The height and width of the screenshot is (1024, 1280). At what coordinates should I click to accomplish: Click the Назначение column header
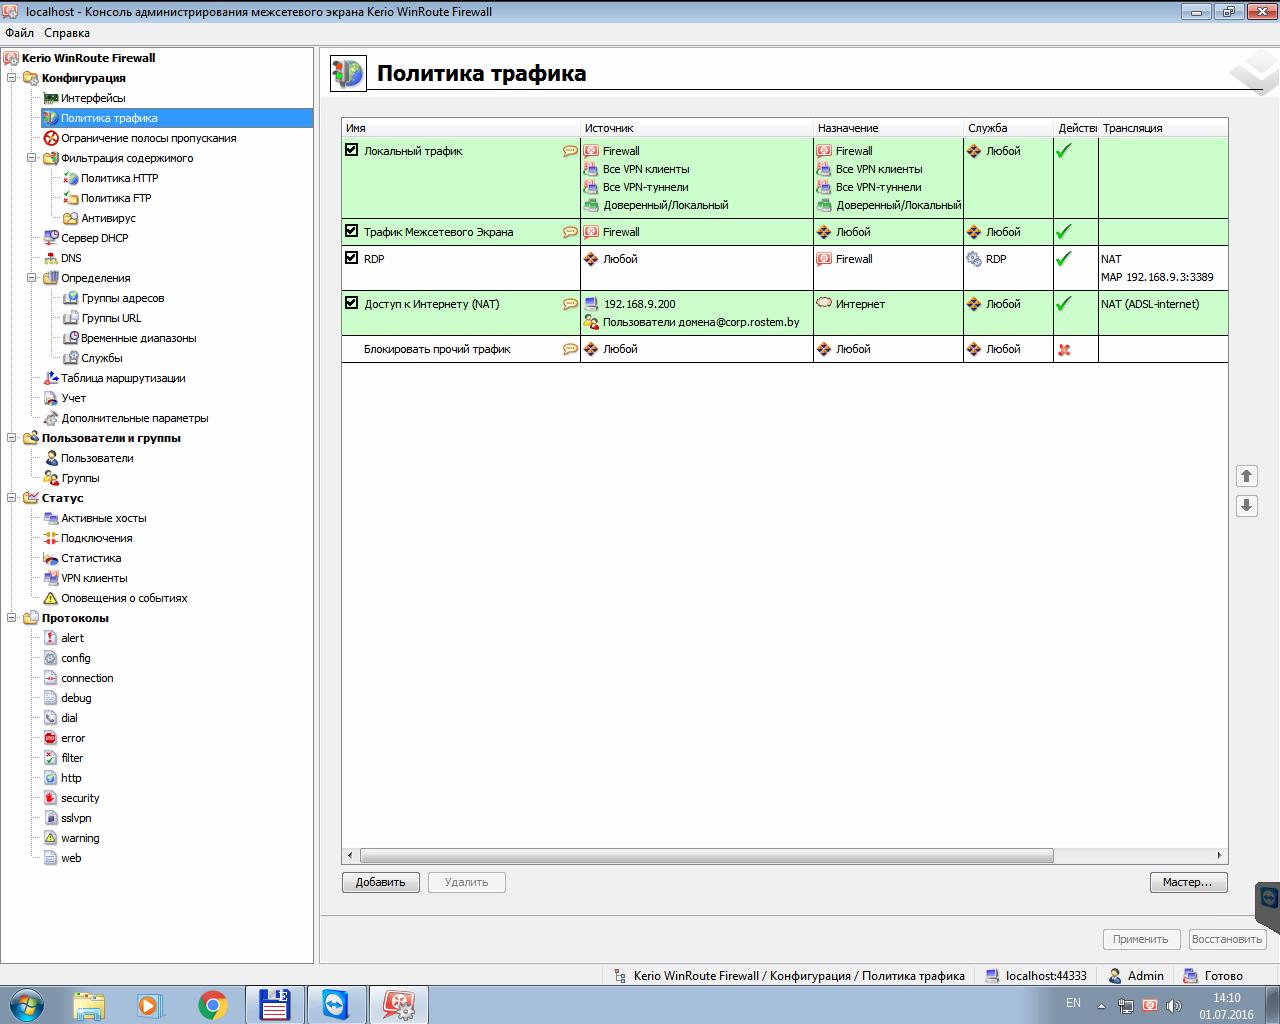tap(888, 128)
